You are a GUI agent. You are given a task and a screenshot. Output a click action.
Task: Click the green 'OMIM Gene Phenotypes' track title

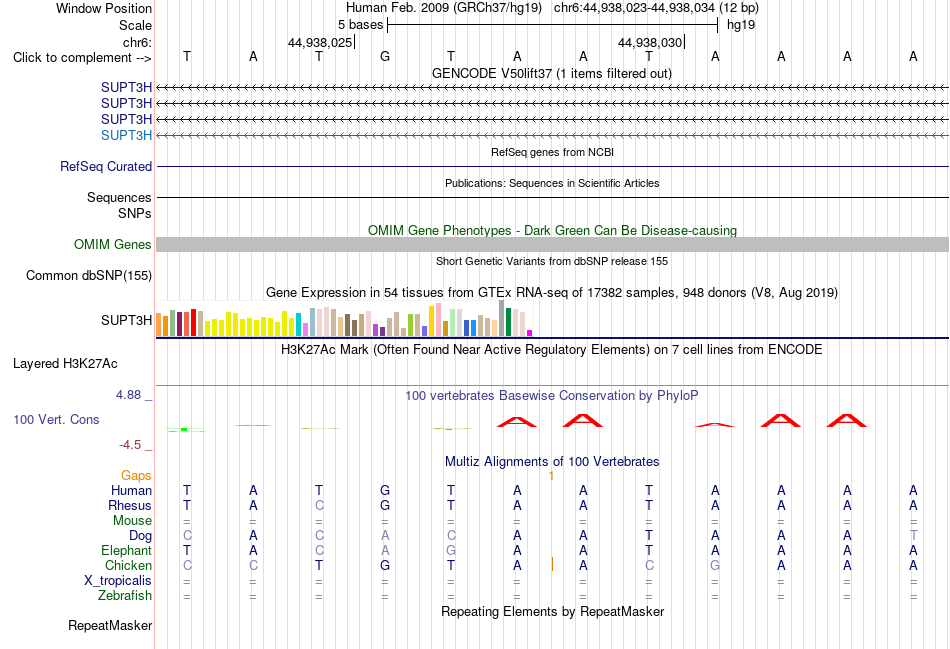(552, 230)
